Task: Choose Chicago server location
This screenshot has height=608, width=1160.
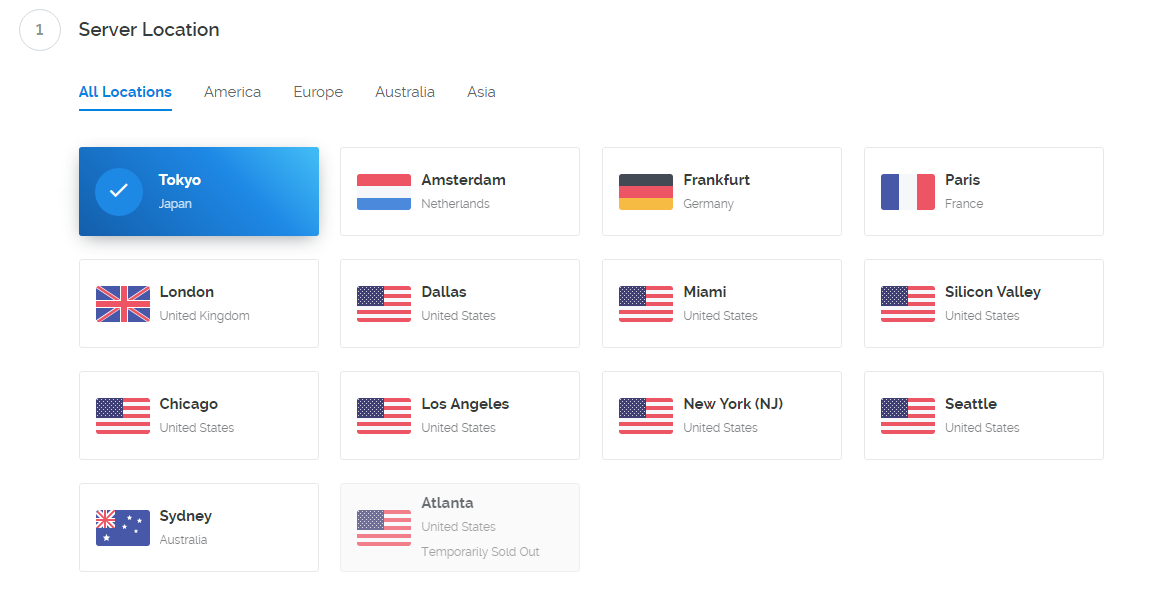Action: (x=199, y=416)
